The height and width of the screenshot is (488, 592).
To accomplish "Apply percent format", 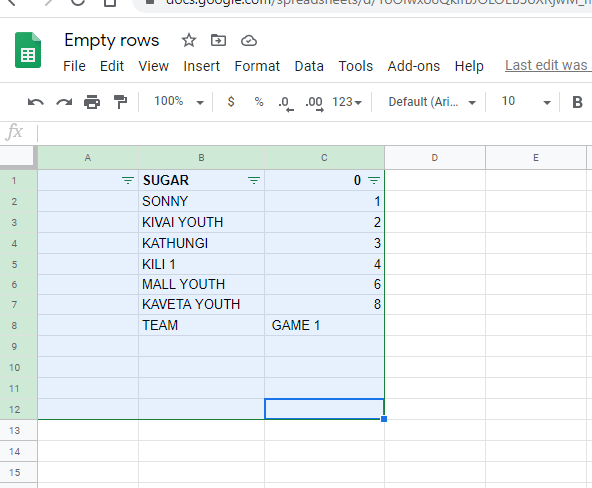I will pyautogui.click(x=259, y=102).
